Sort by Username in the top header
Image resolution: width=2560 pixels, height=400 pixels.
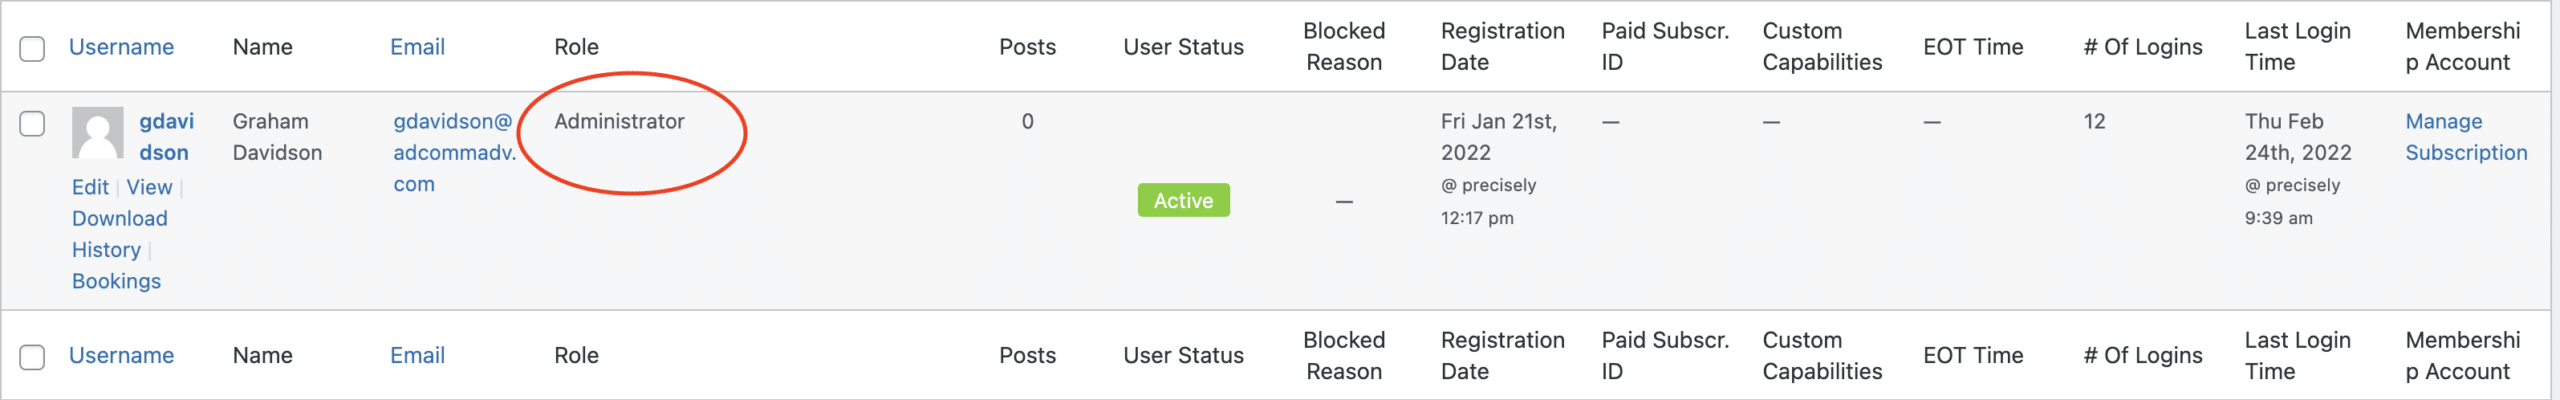click(121, 47)
